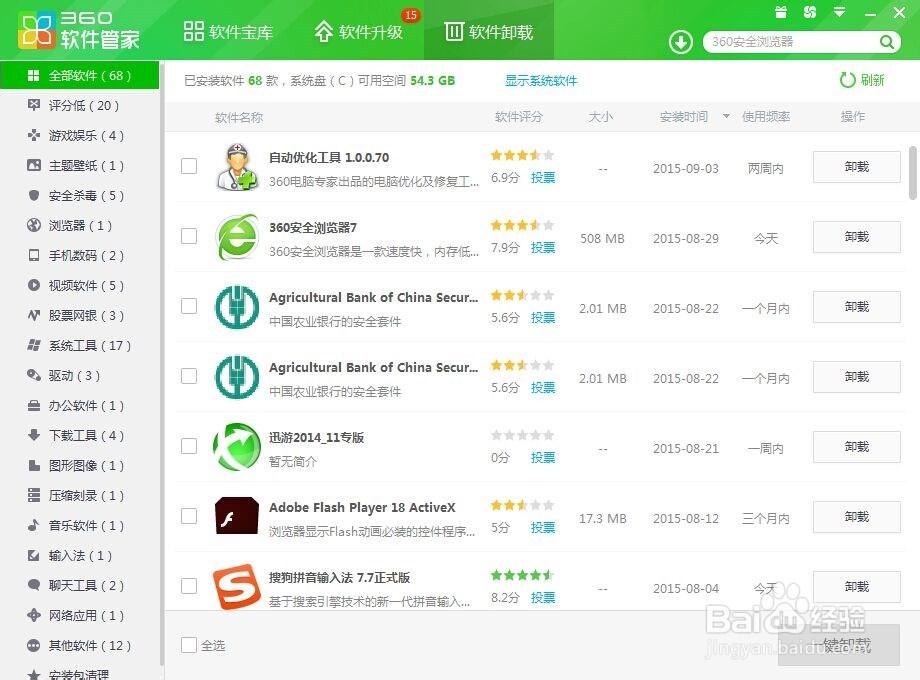Select 办公软件 (1) category

(80, 405)
